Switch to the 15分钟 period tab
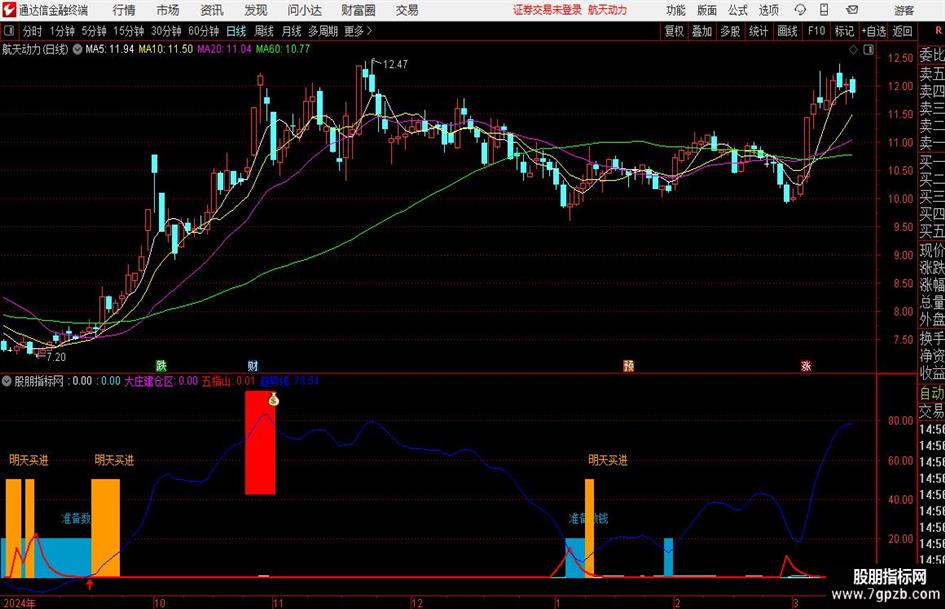945x609 pixels. tap(128, 31)
